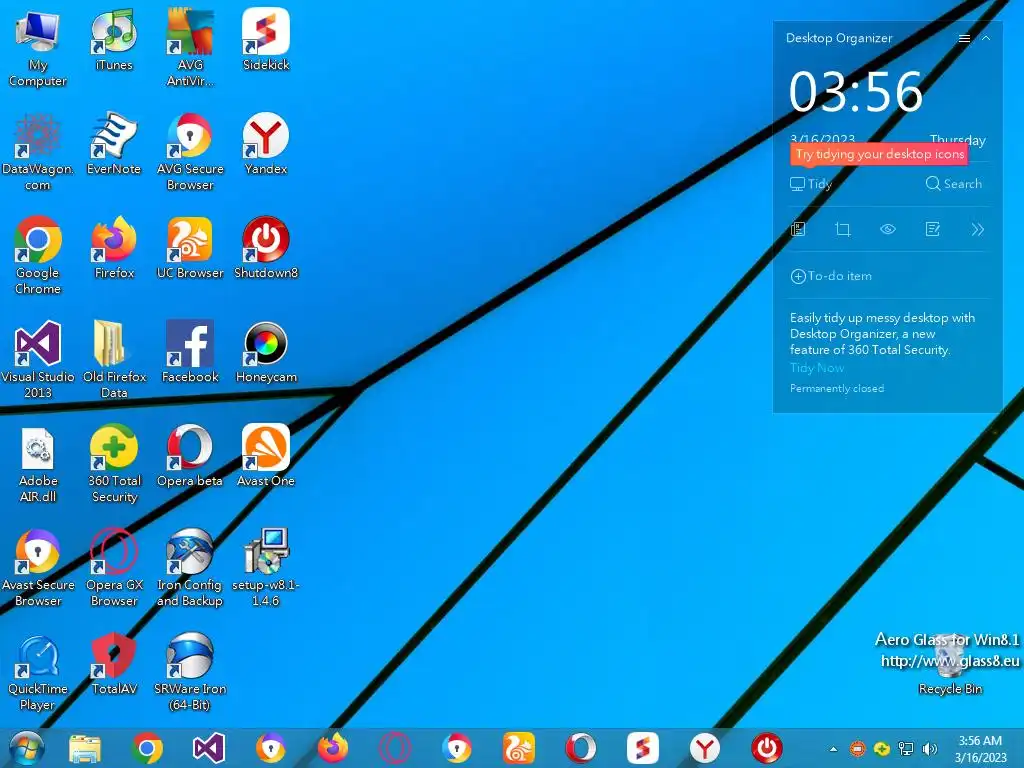
Task: Select the AVG Secure Browser desktop icon
Action: pyautogui.click(x=189, y=152)
